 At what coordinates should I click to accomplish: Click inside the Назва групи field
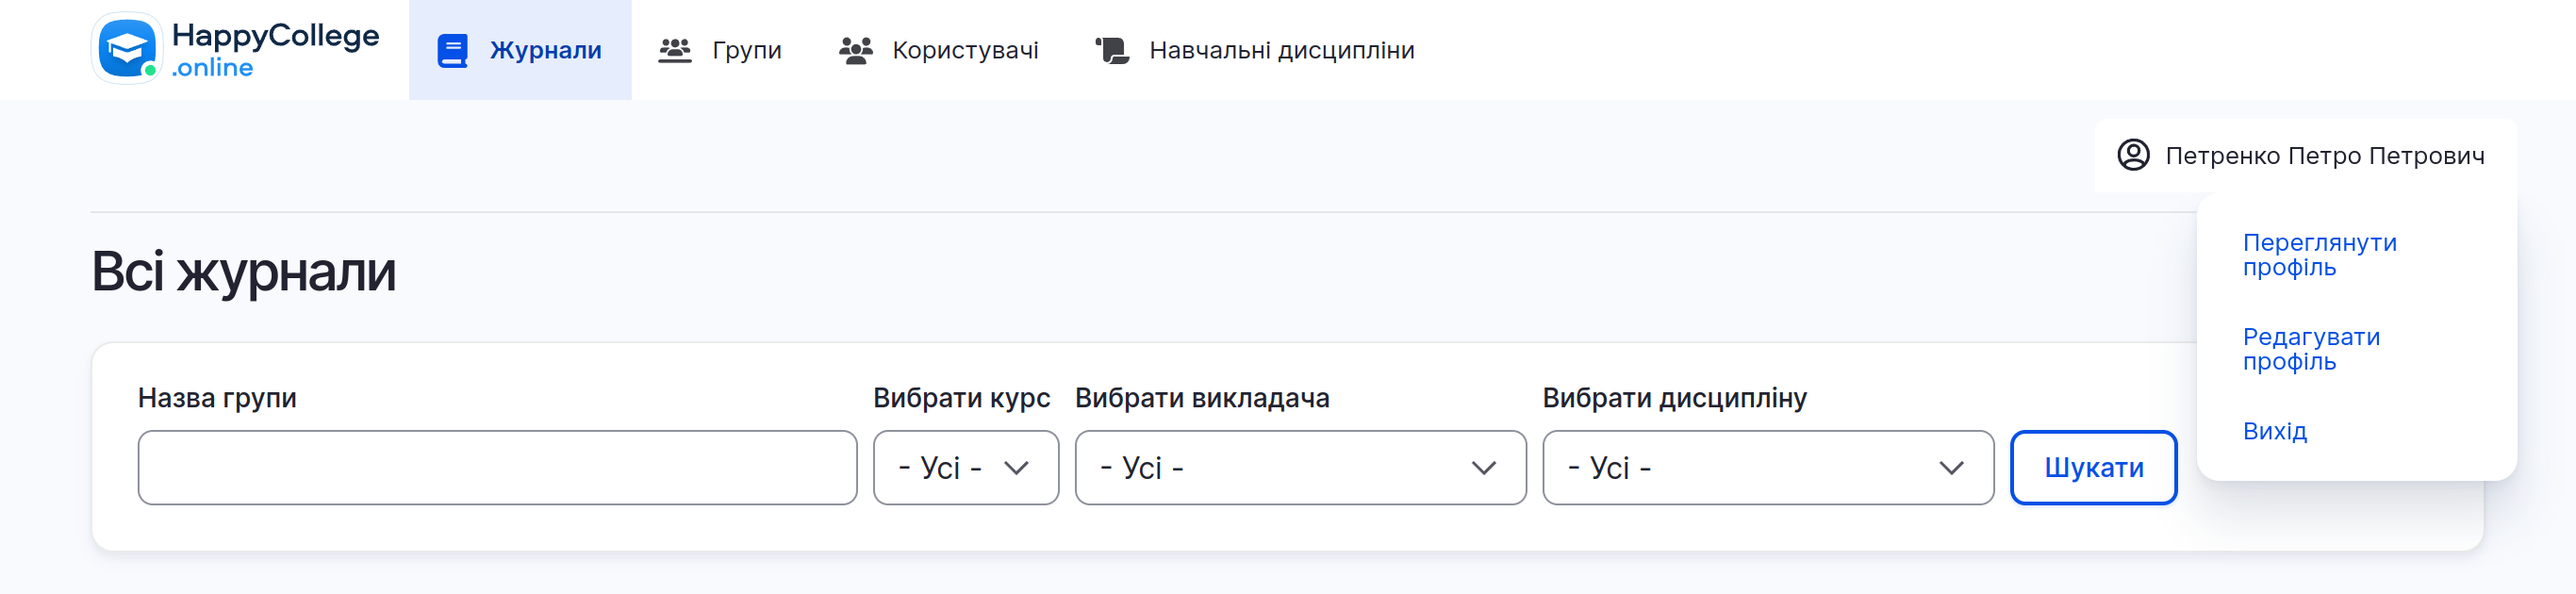(497, 467)
